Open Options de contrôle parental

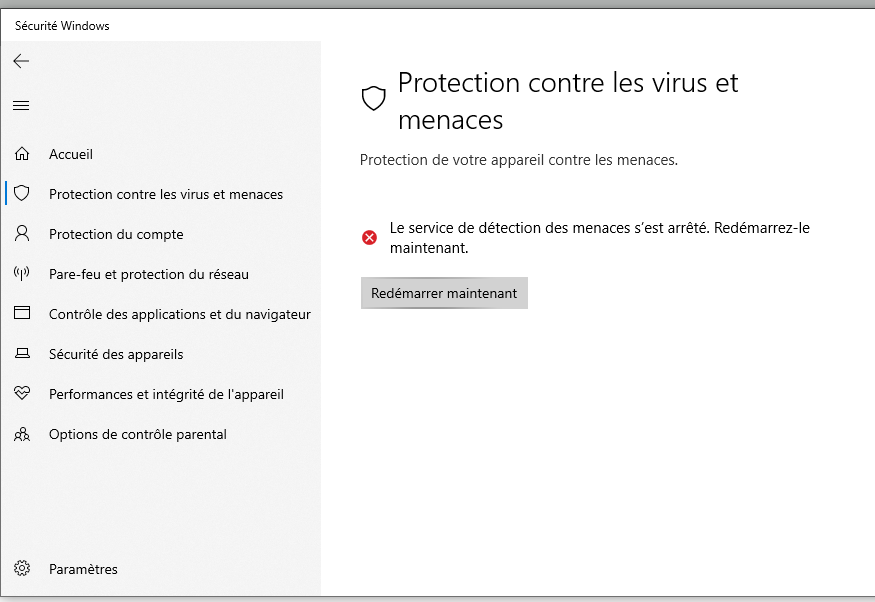click(x=138, y=434)
